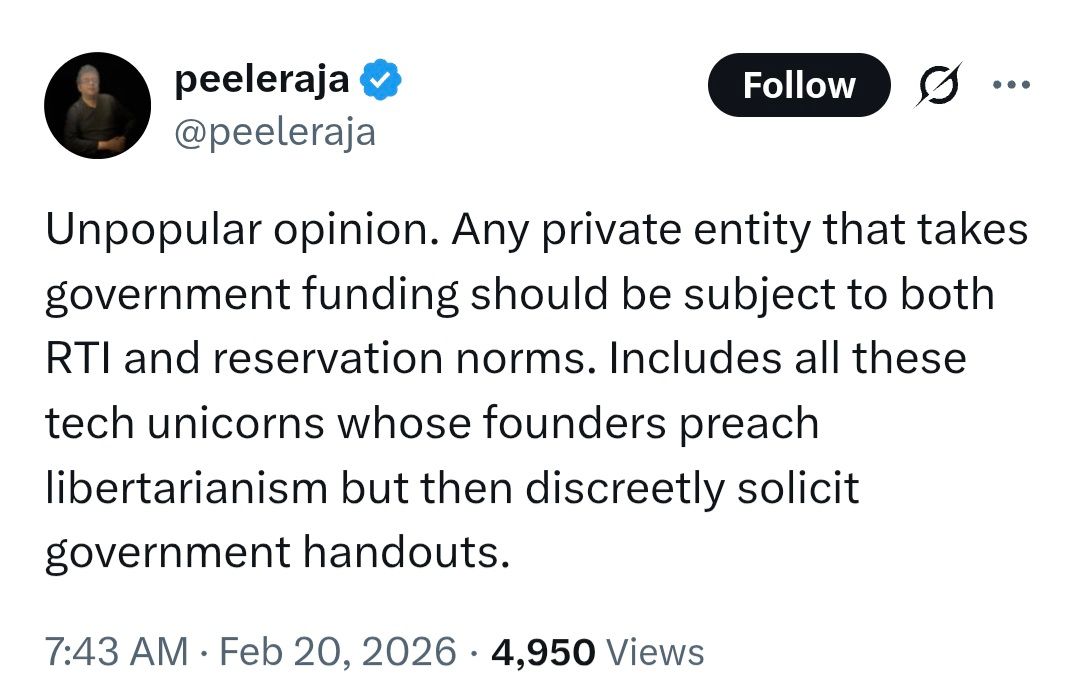Open peeleraja's profile picture
1080x691 pixels.
(x=98, y=105)
